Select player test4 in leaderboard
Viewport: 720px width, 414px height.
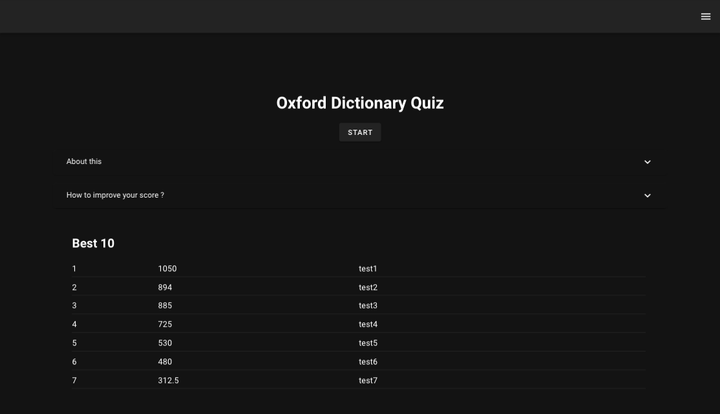coord(368,325)
